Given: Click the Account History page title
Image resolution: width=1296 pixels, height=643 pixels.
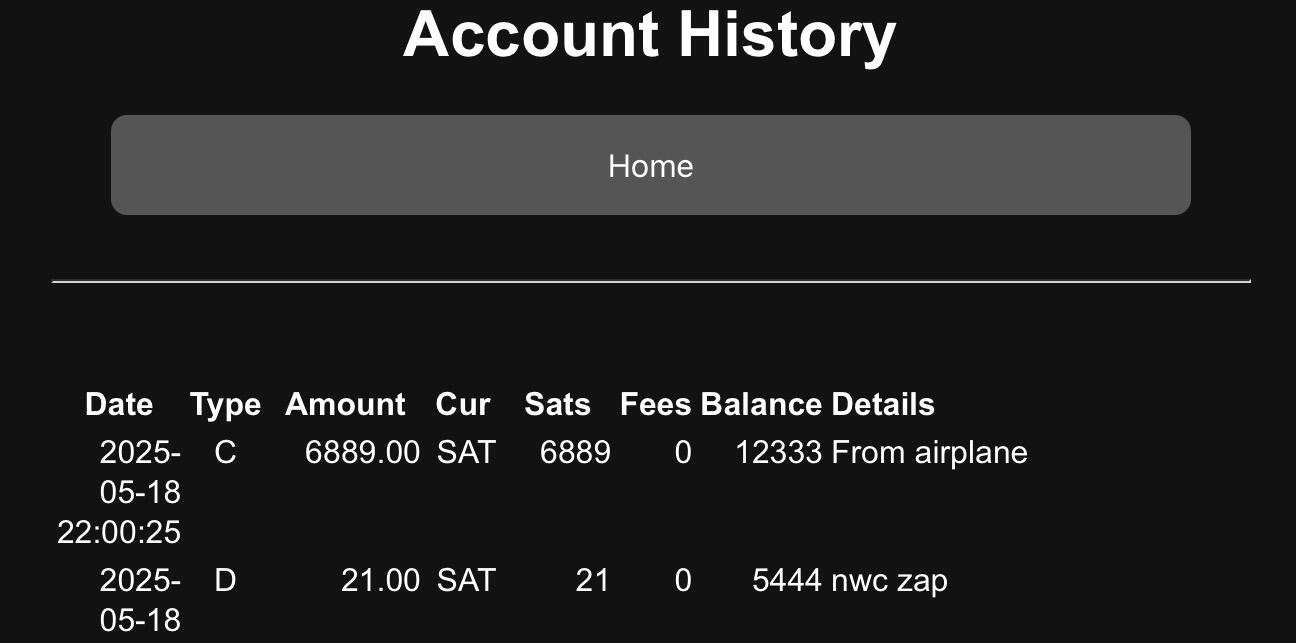Looking at the screenshot, I should 649,34.
